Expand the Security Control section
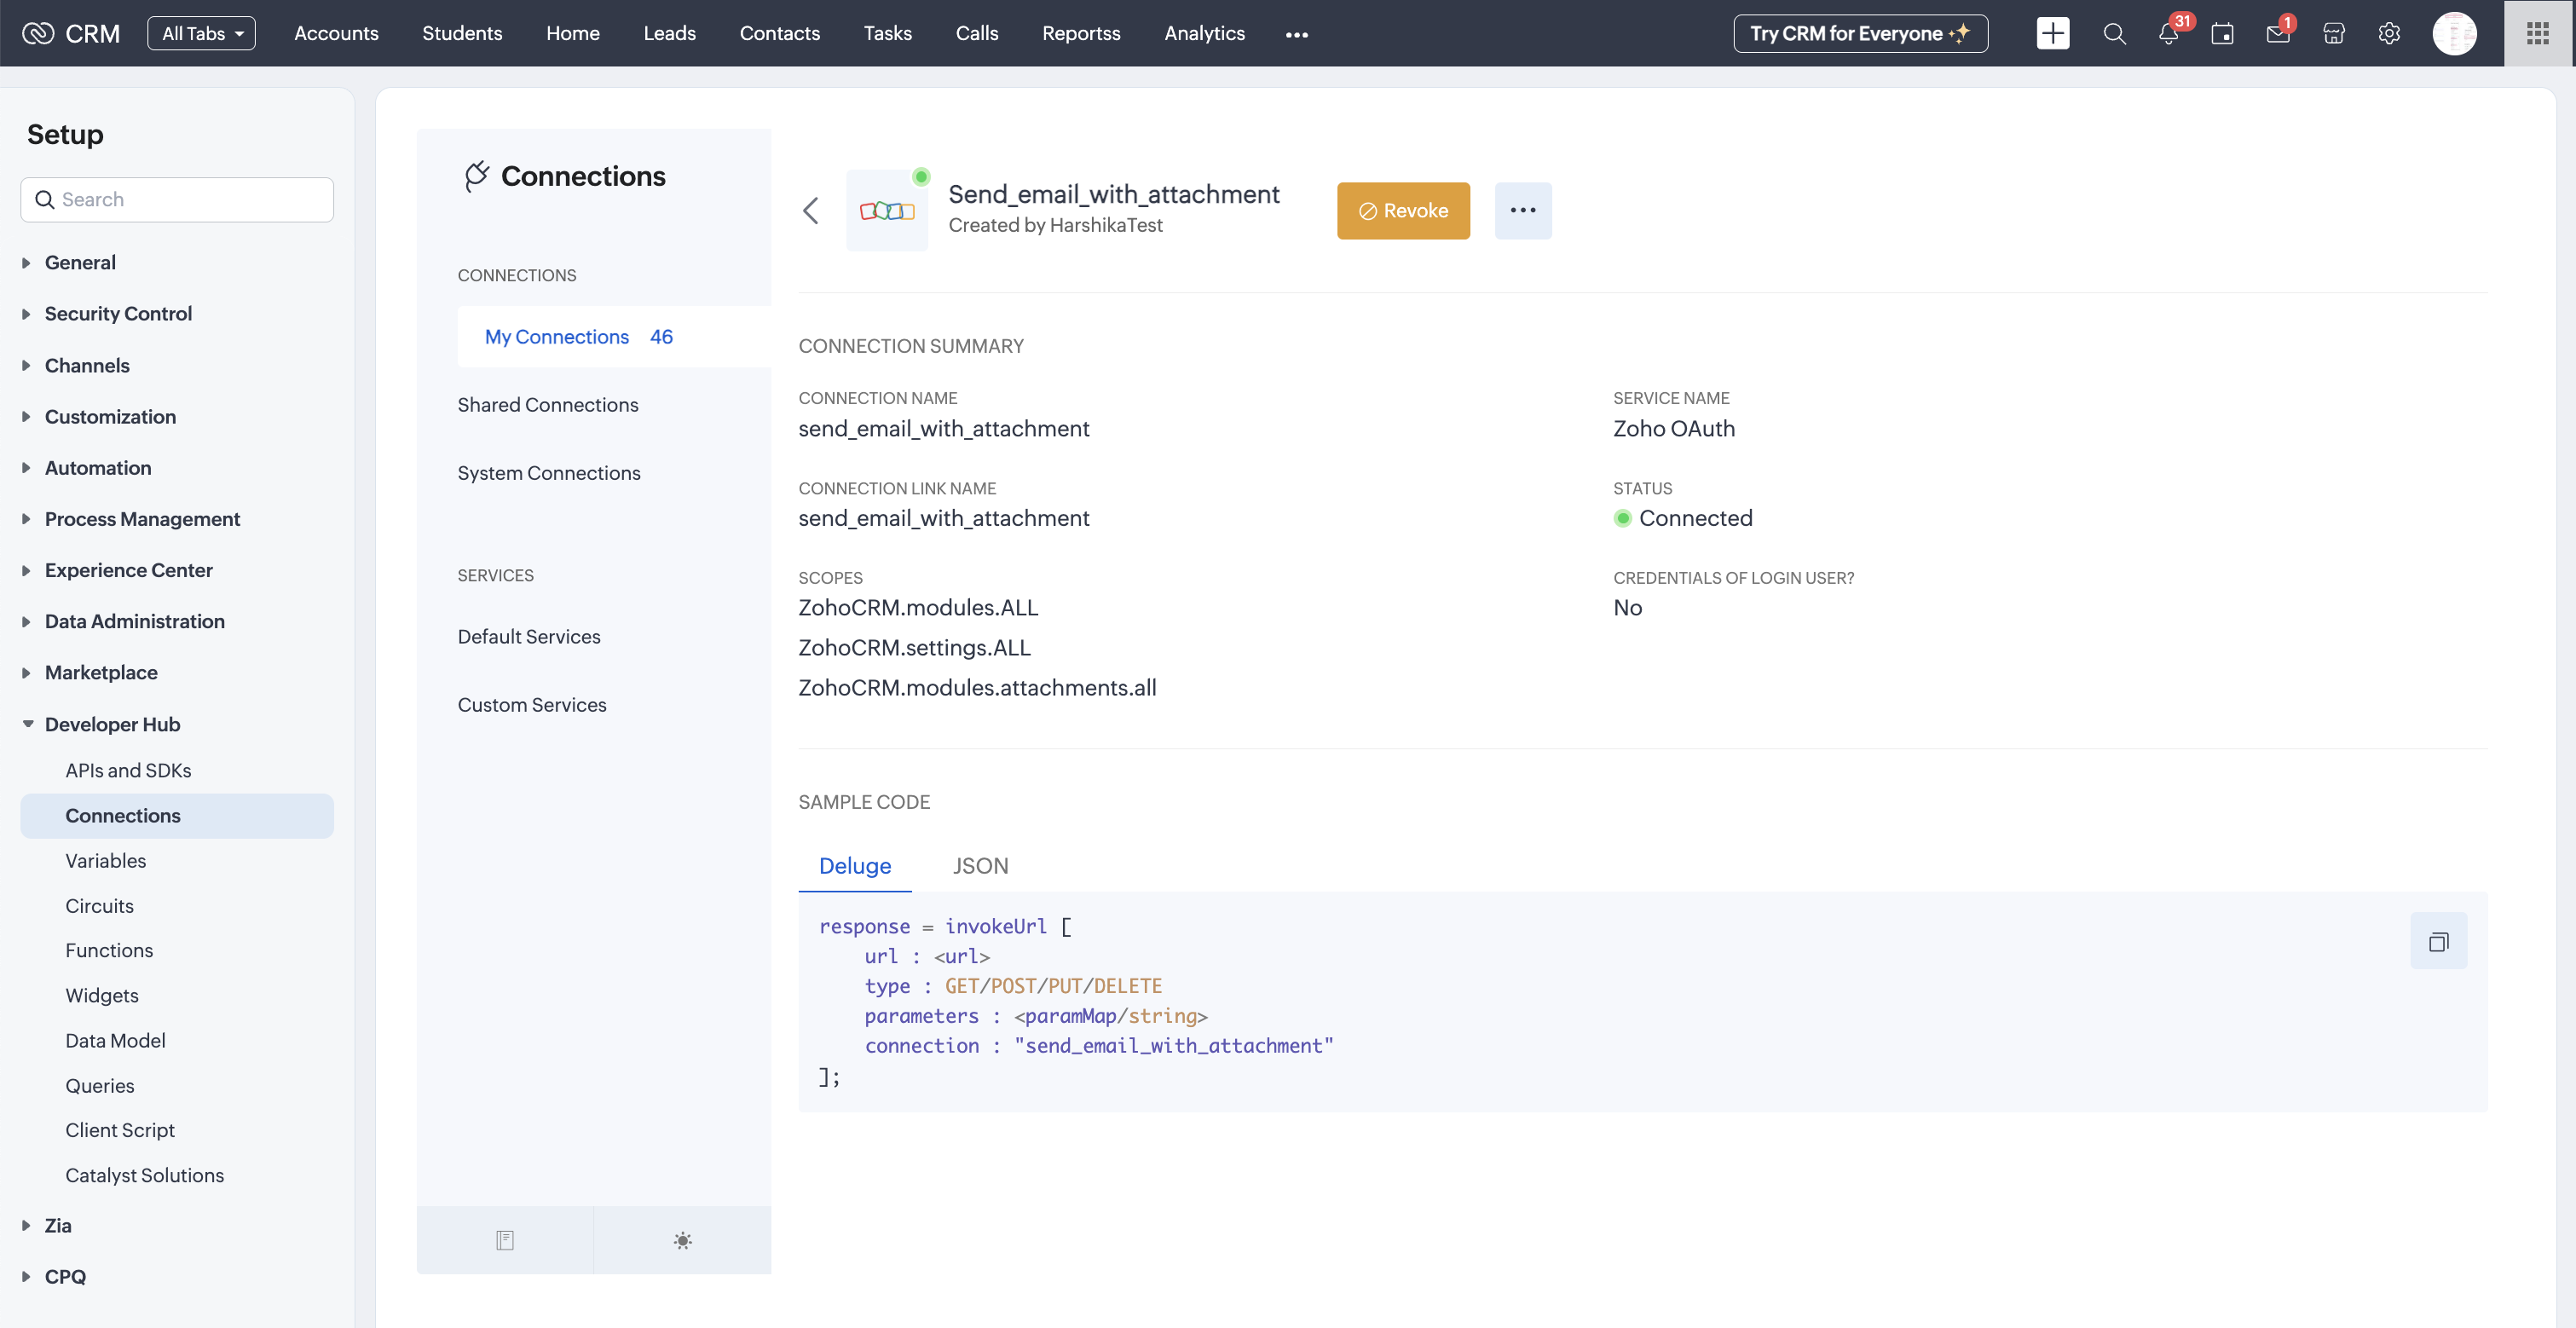Viewport: 2576px width, 1328px height. 118,314
